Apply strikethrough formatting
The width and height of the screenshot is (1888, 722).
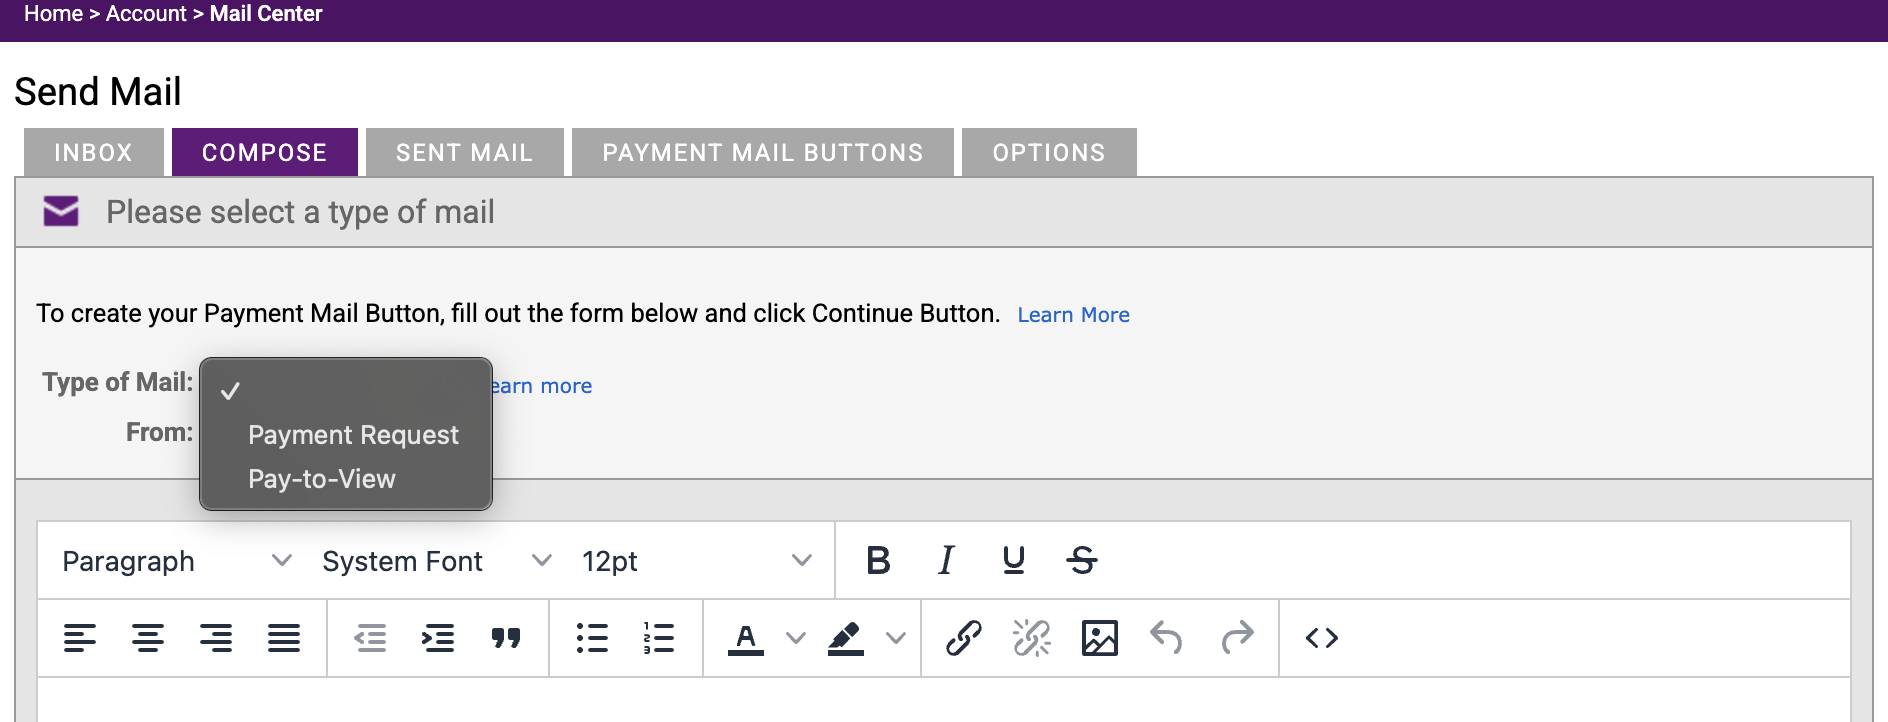tap(1081, 560)
